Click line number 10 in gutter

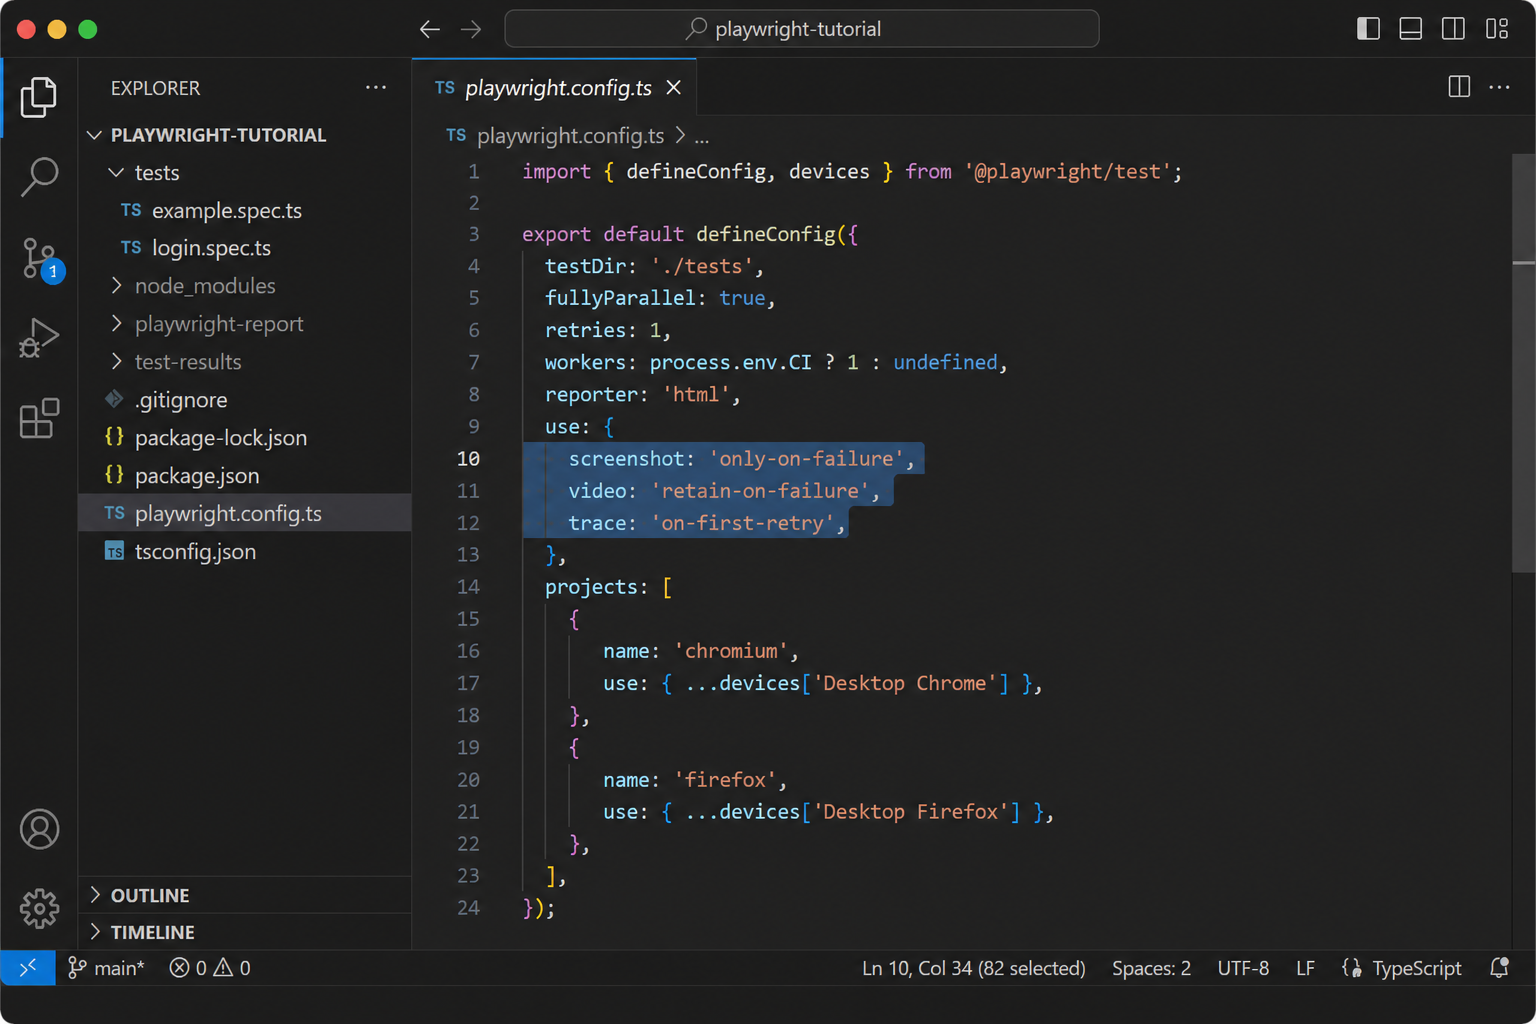tap(469, 459)
